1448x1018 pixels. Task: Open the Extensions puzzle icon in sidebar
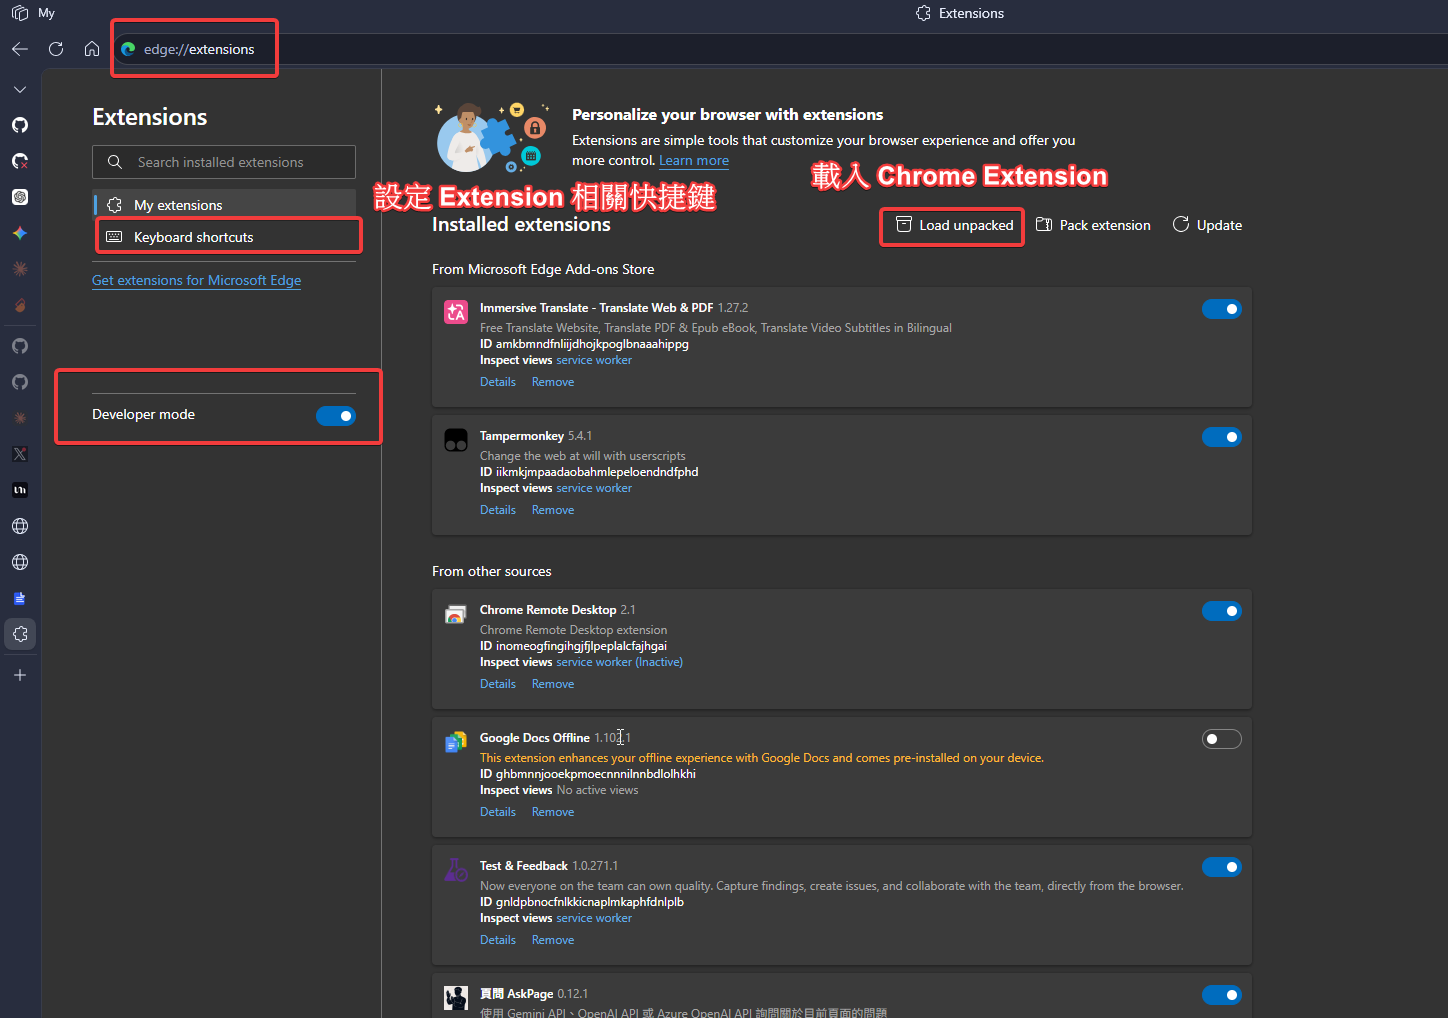pyautogui.click(x=20, y=634)
